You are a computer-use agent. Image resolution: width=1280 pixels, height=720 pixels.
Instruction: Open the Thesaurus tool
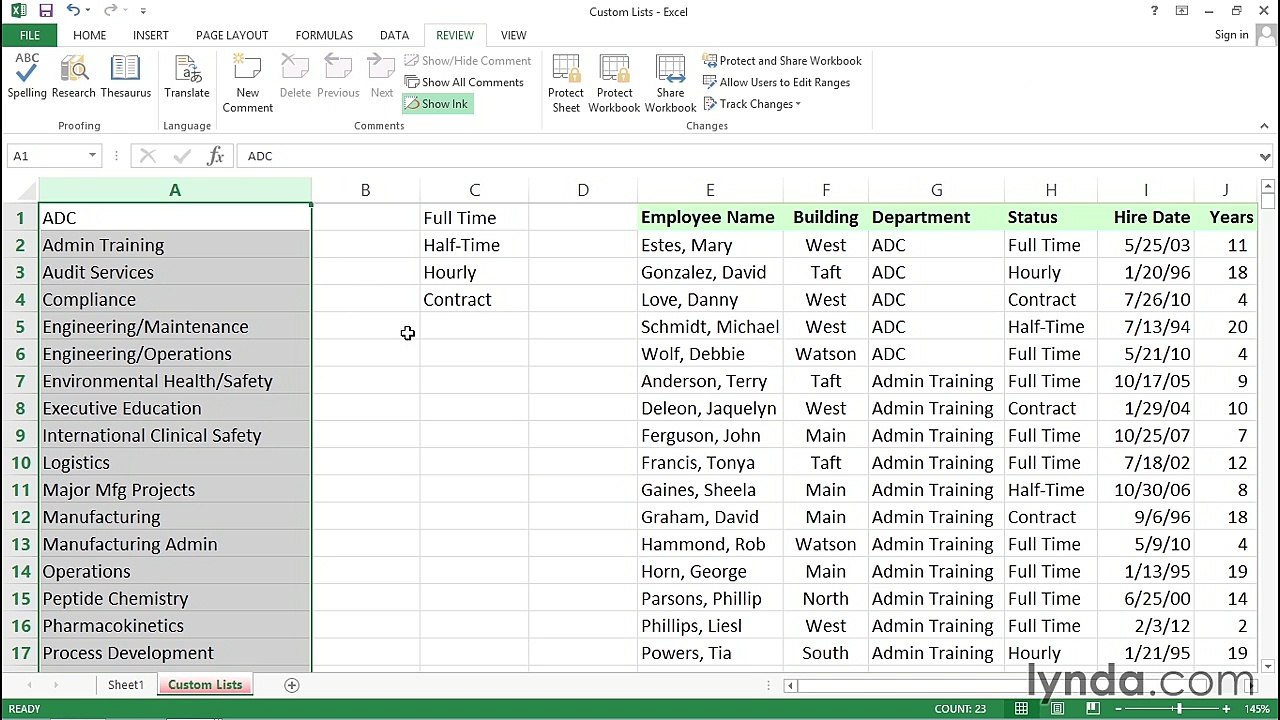point(125,77)
